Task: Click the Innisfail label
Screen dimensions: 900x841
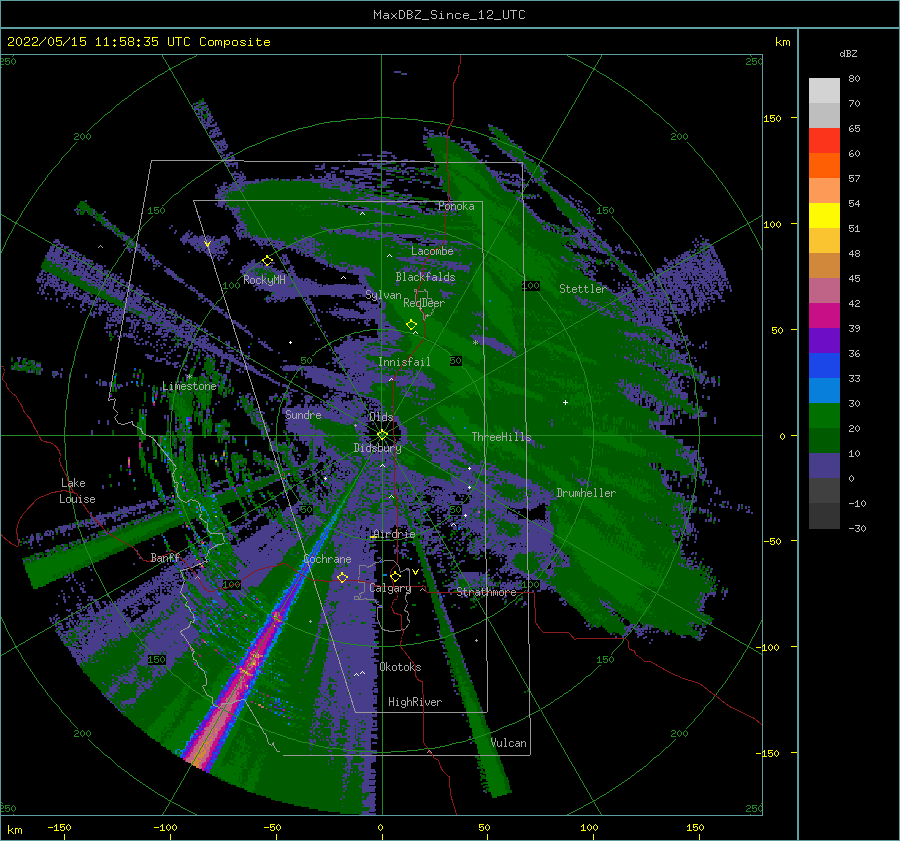Action: click(404, 362)
